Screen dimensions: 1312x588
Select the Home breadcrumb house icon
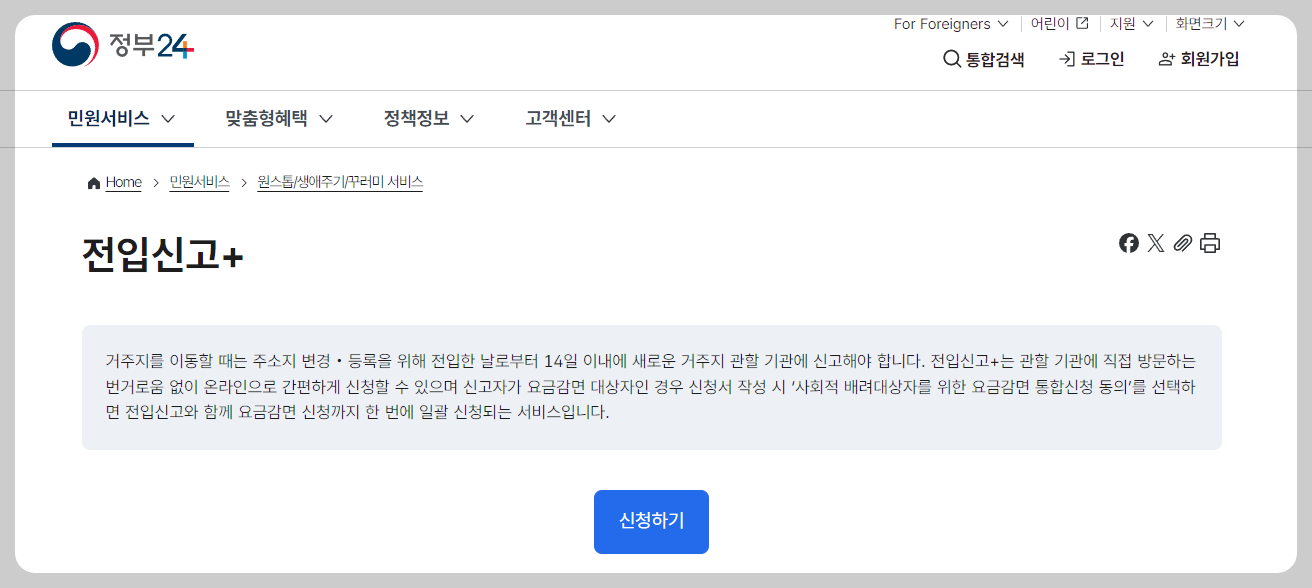pyautogui.click(x=92, y=182)
